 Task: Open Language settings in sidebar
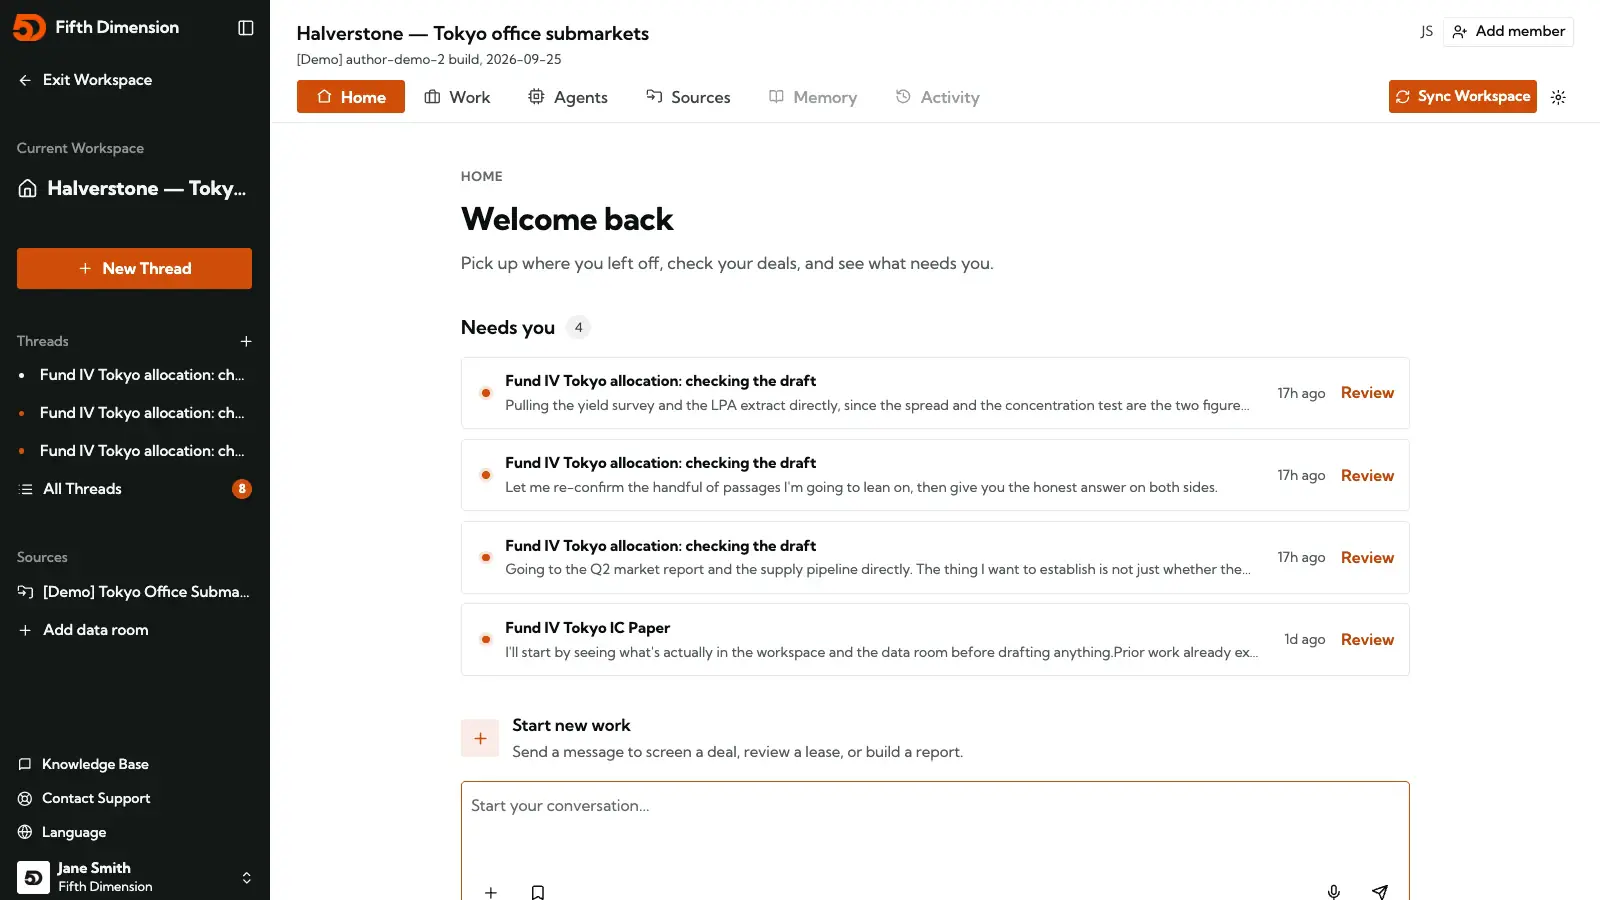pos(62,832)
